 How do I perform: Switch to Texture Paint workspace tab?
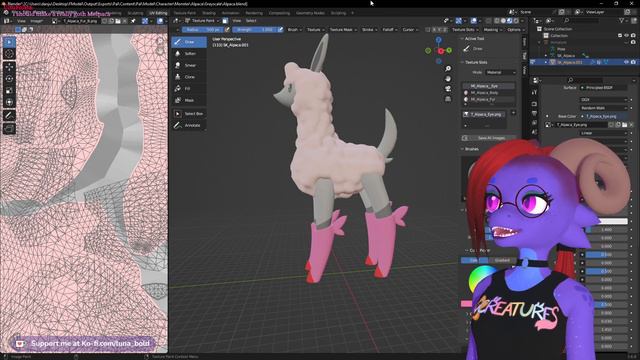(185, 13)
